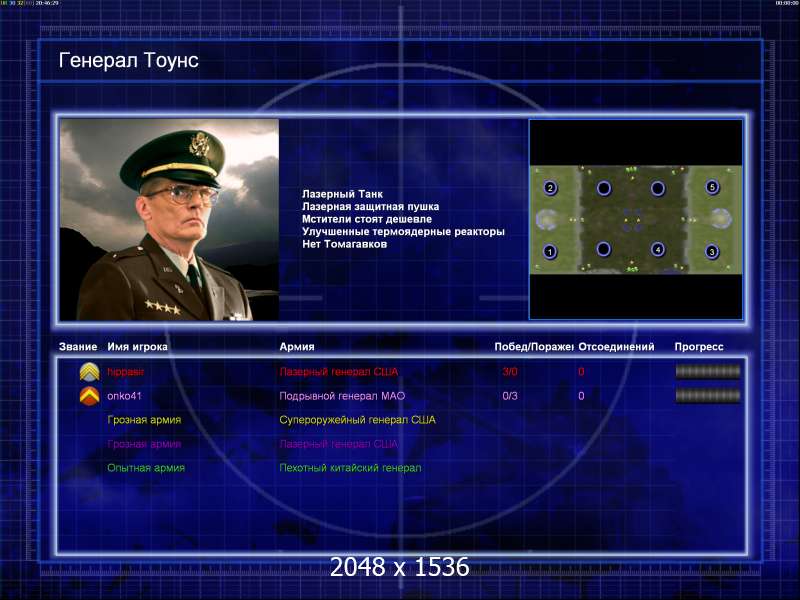Select player name 'onko41'
This screenshot has height=600, width=800.
[124, 396]
